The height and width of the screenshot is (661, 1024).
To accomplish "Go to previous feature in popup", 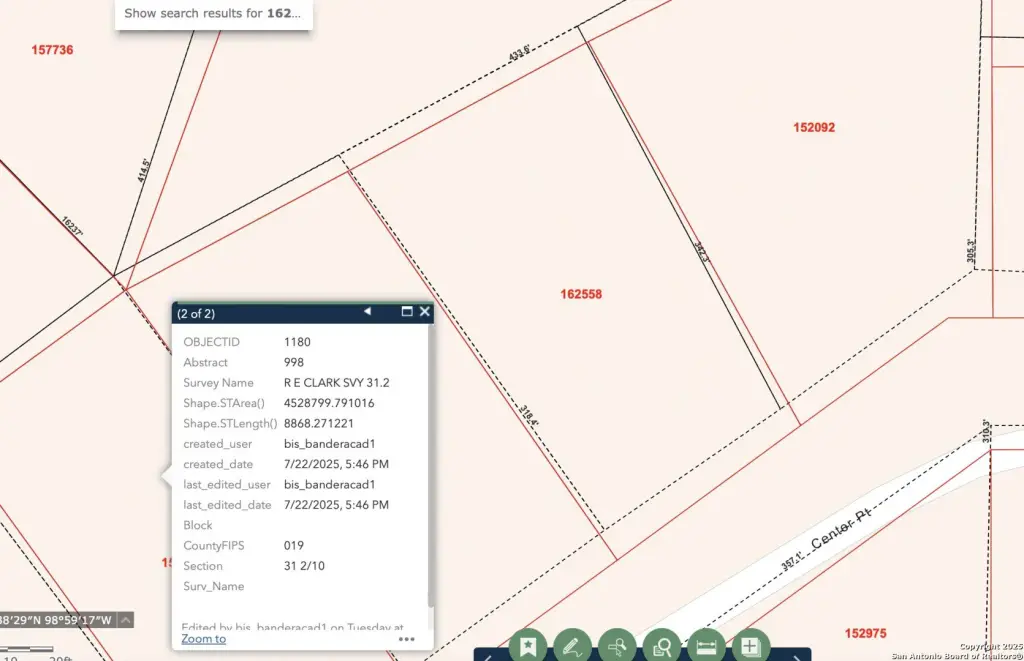I will [367, 312].
